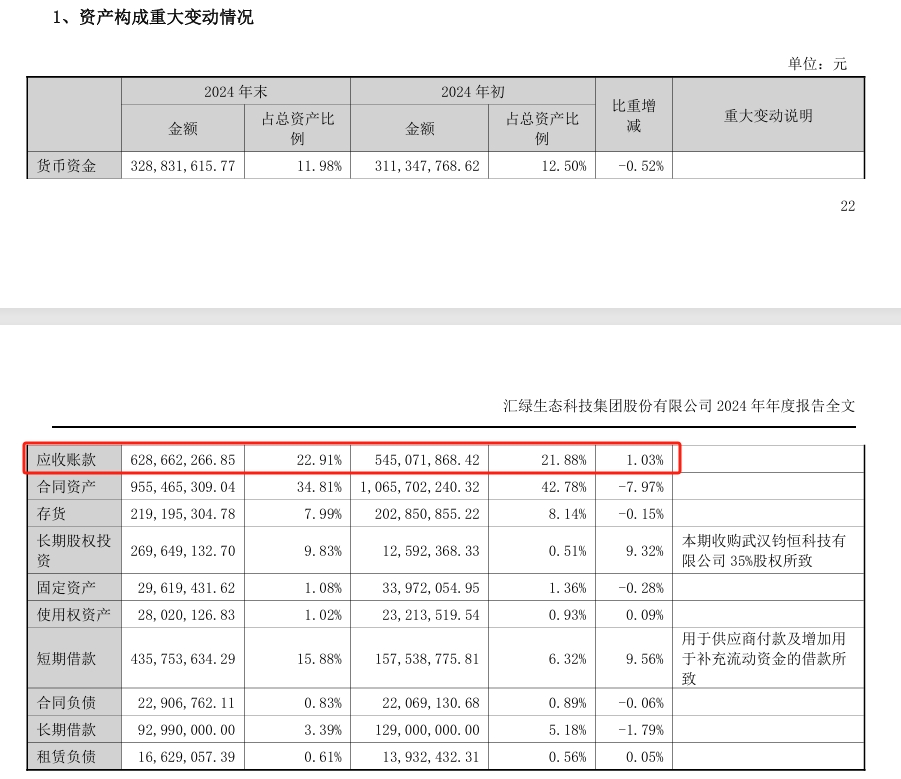Image resolution: width=901 pixels, height=779 pixels.
Task: Select the 使用权资产 row label
Action: click(74, 615)
